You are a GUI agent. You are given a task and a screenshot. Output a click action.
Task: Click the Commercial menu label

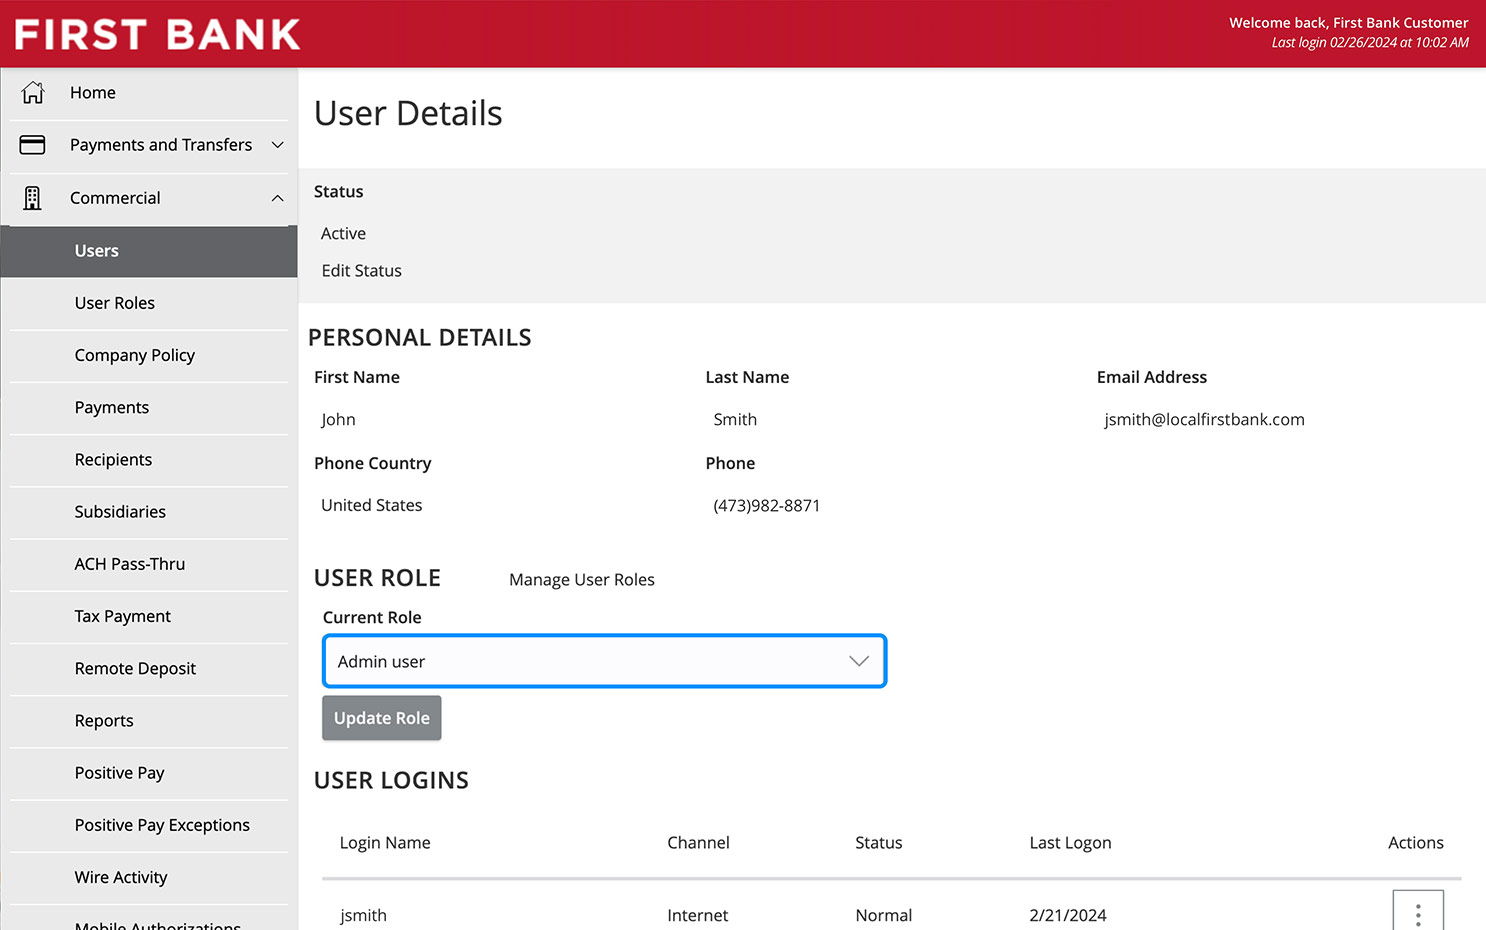click(115, 198)
